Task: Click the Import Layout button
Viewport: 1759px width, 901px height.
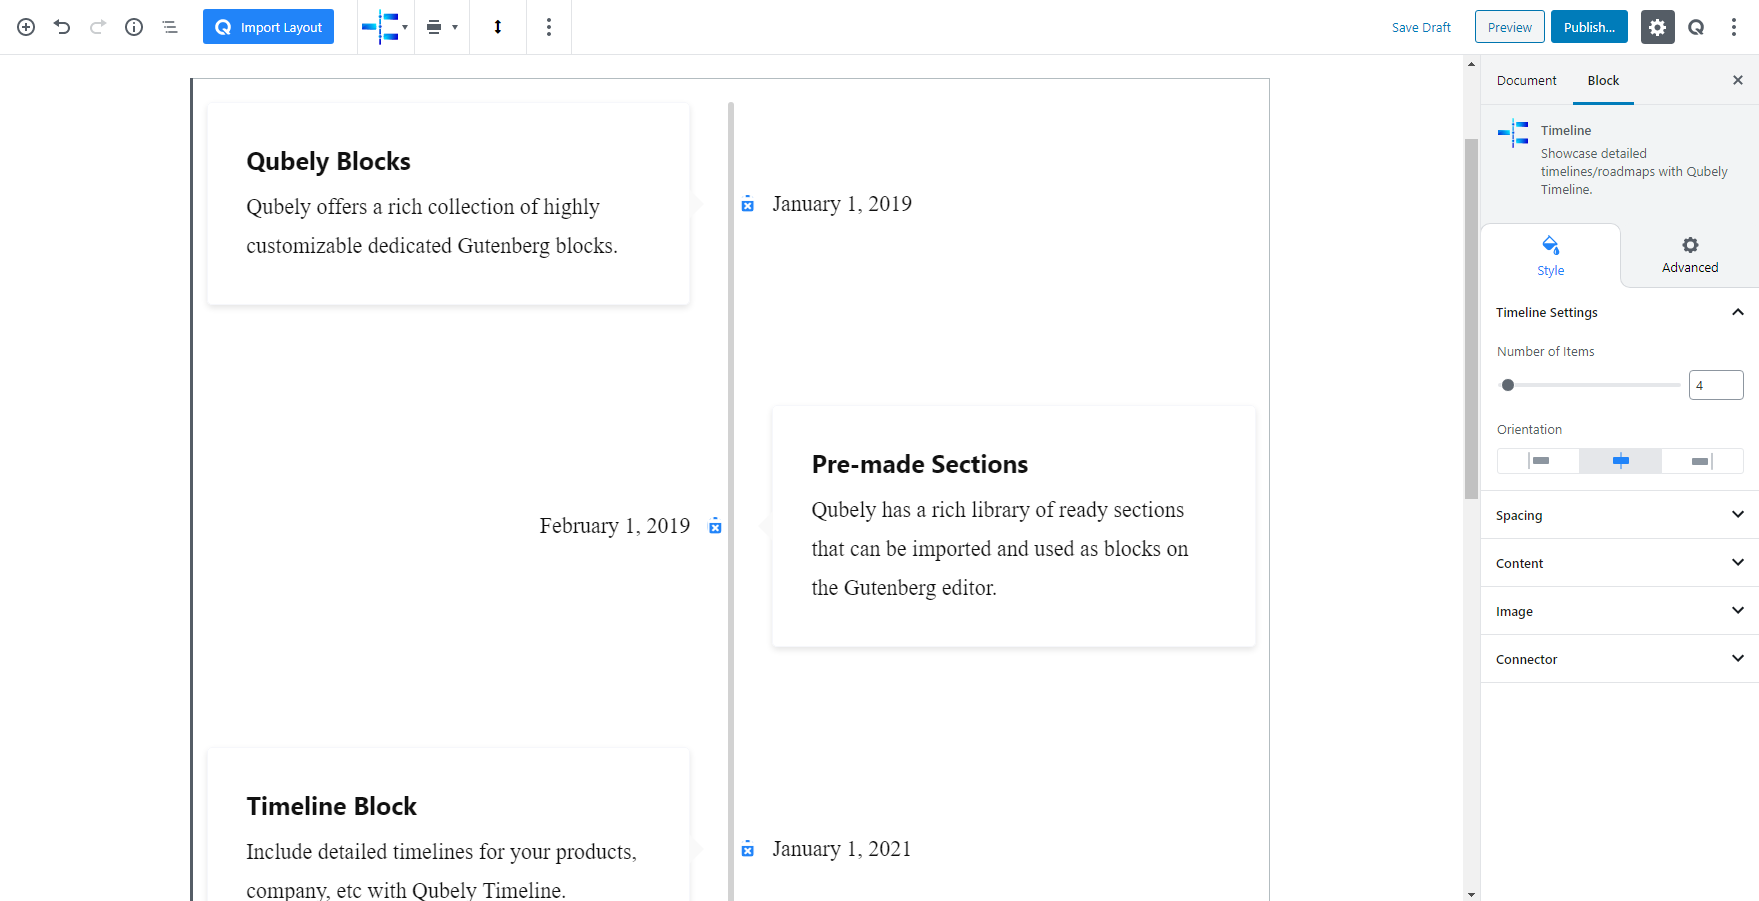Action: tap(268, 27)
